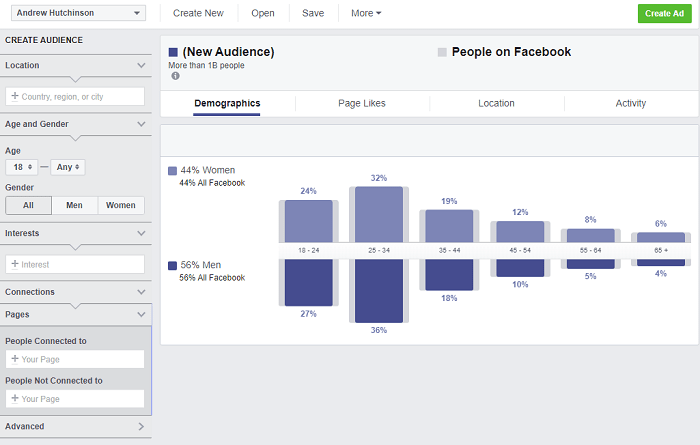Screen dimensions: 700x445
Task: Click the 10% men bar for 45-54
Action: (x=520, y=268)
